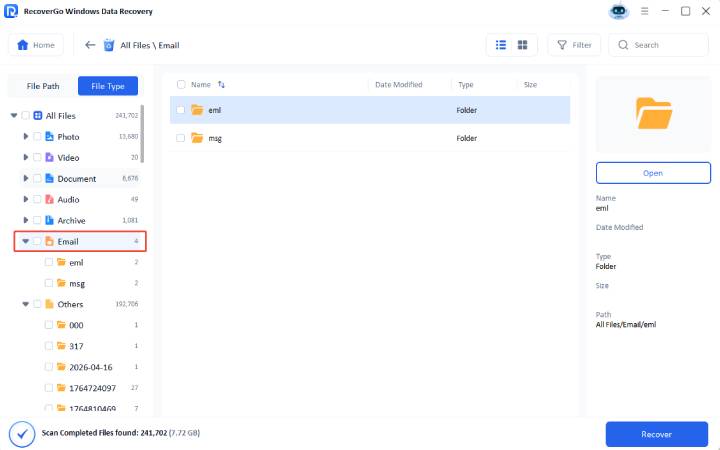Select the 000 folder in tree
This screenshot has height=450, width=720.
(76, 325)
